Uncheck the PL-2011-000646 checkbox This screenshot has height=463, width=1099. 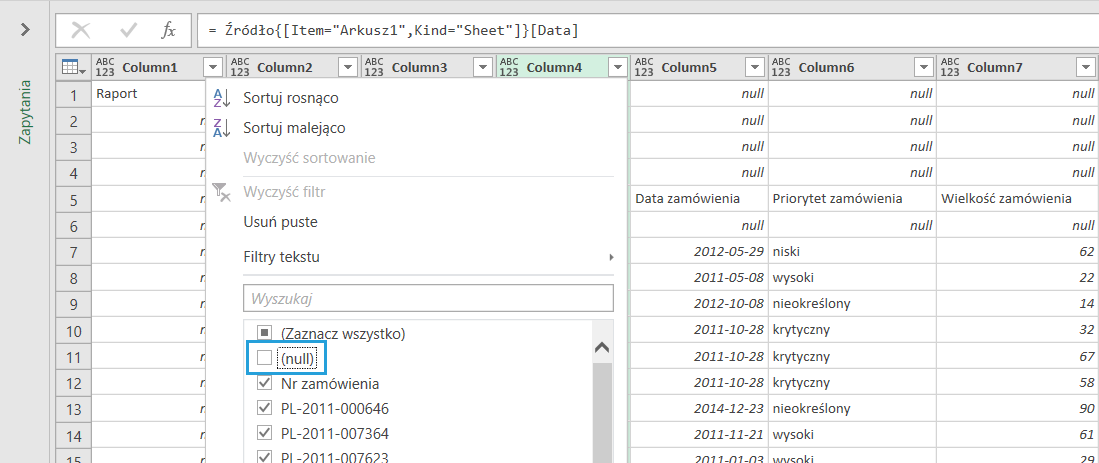click(x=265, y=408)
